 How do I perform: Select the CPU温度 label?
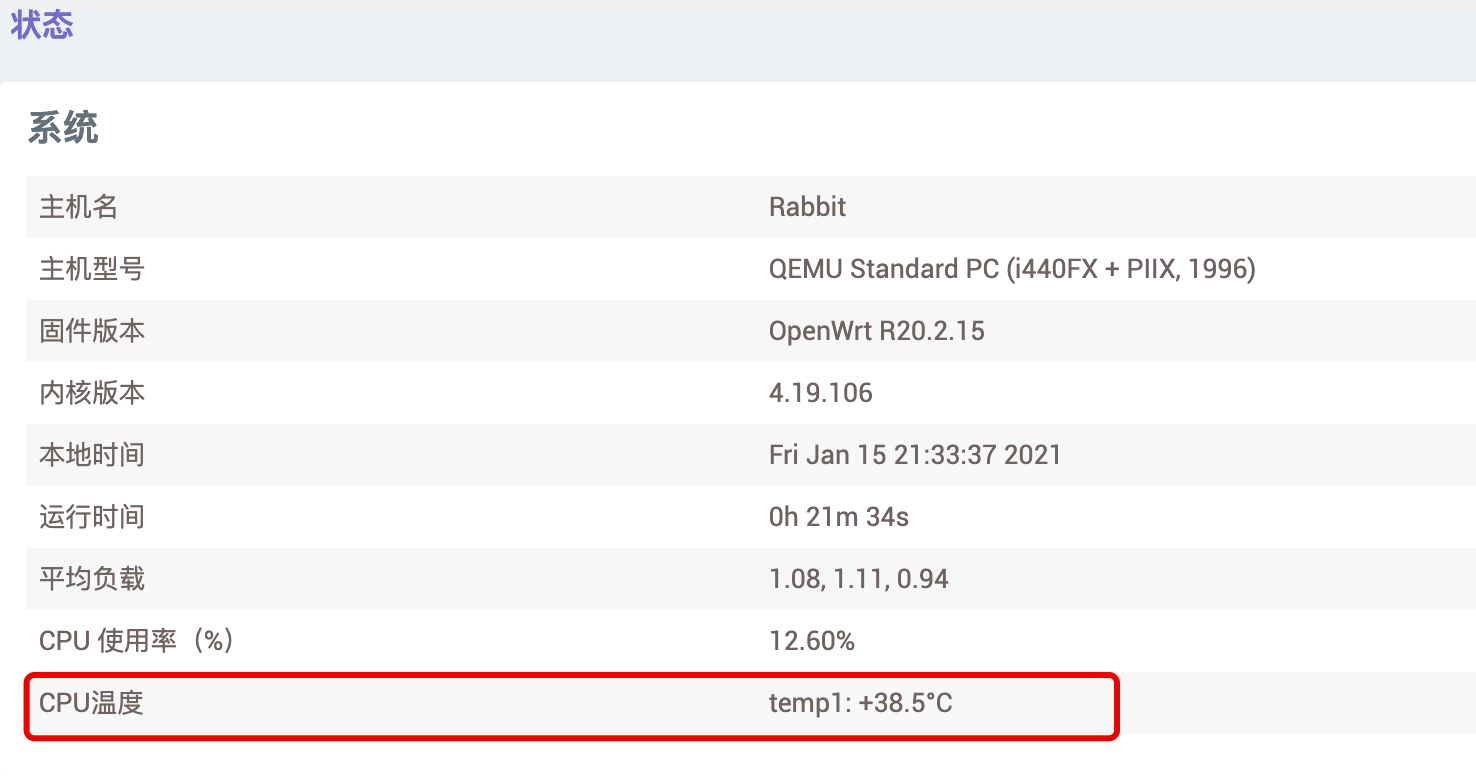pyautogui.click(x=91, y=703)
